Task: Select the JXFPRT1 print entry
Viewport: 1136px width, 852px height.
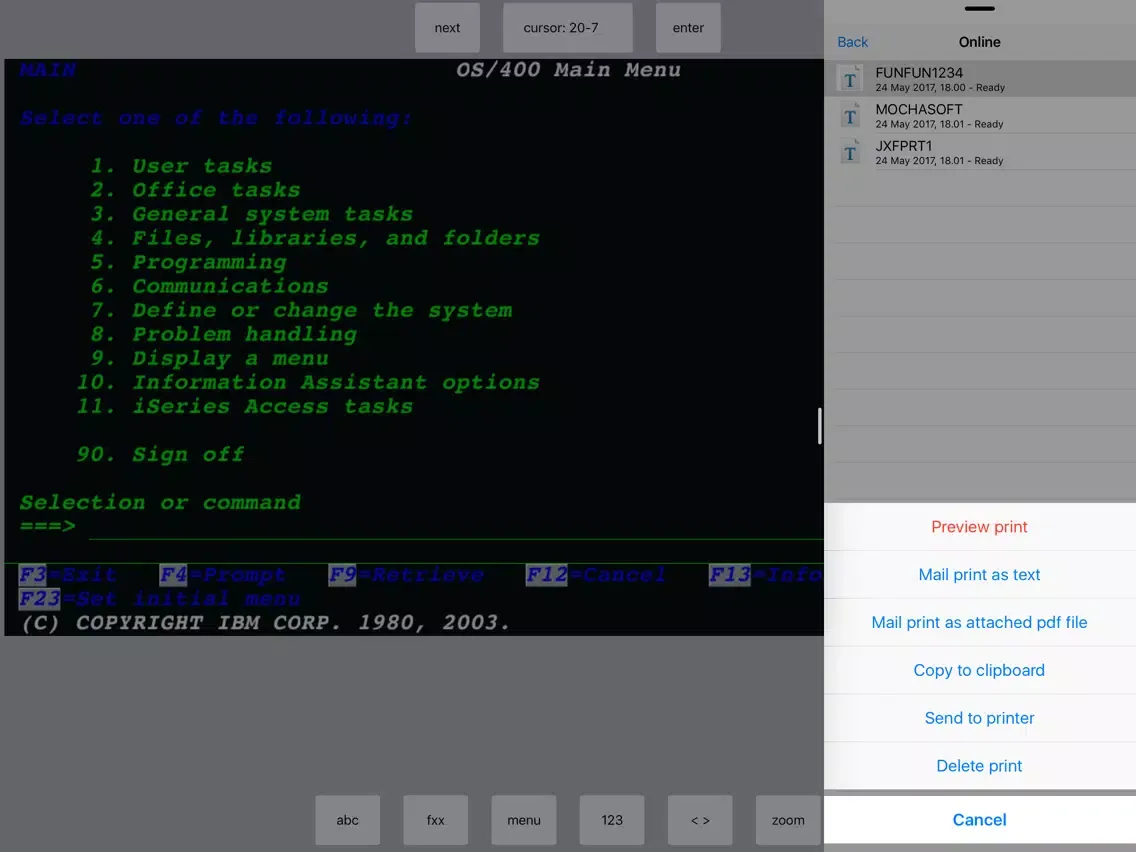Action: click(x=980, y=152)
